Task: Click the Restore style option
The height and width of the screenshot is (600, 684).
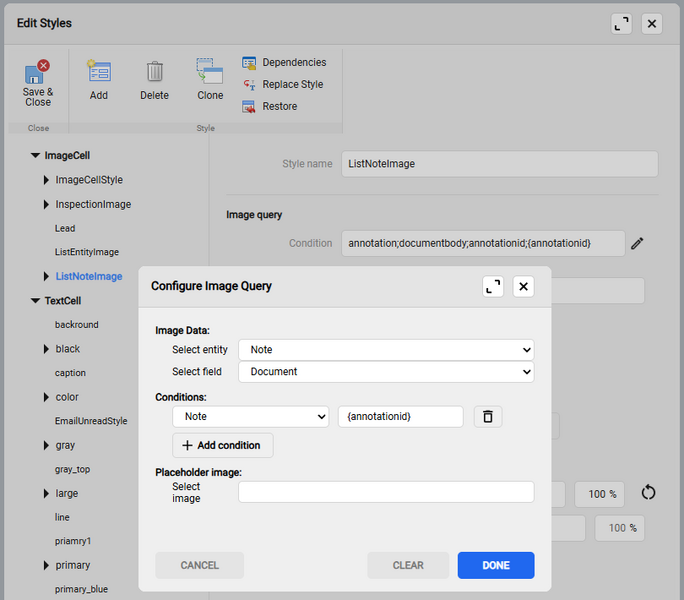Action: (x=270, y=106)
